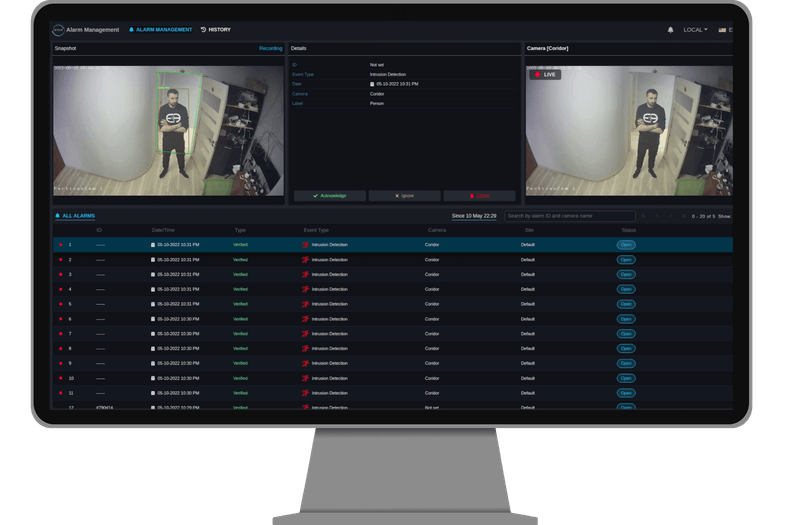Click the LIVE indicator on camera feed
The width and height of the screenshot is (812, 525).
[545, 75]
